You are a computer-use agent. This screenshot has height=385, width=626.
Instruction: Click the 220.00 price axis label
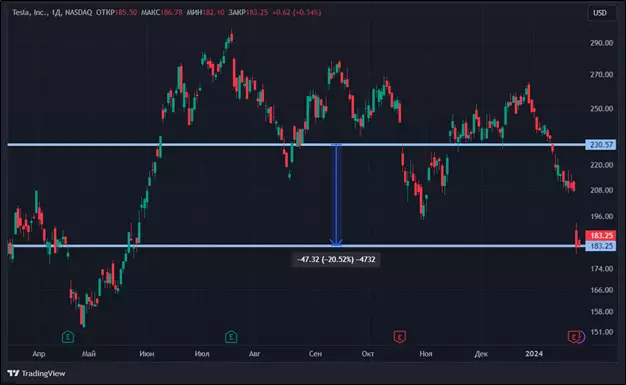point(602,165)
